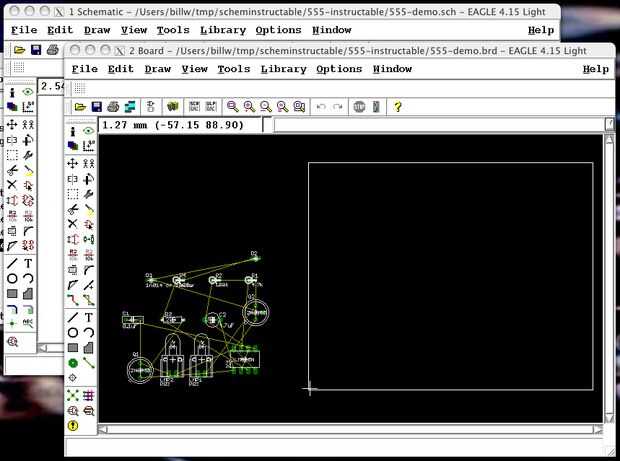Select the Arc tool in Board window
Screen dimensions: 620x461
[89, 333]
